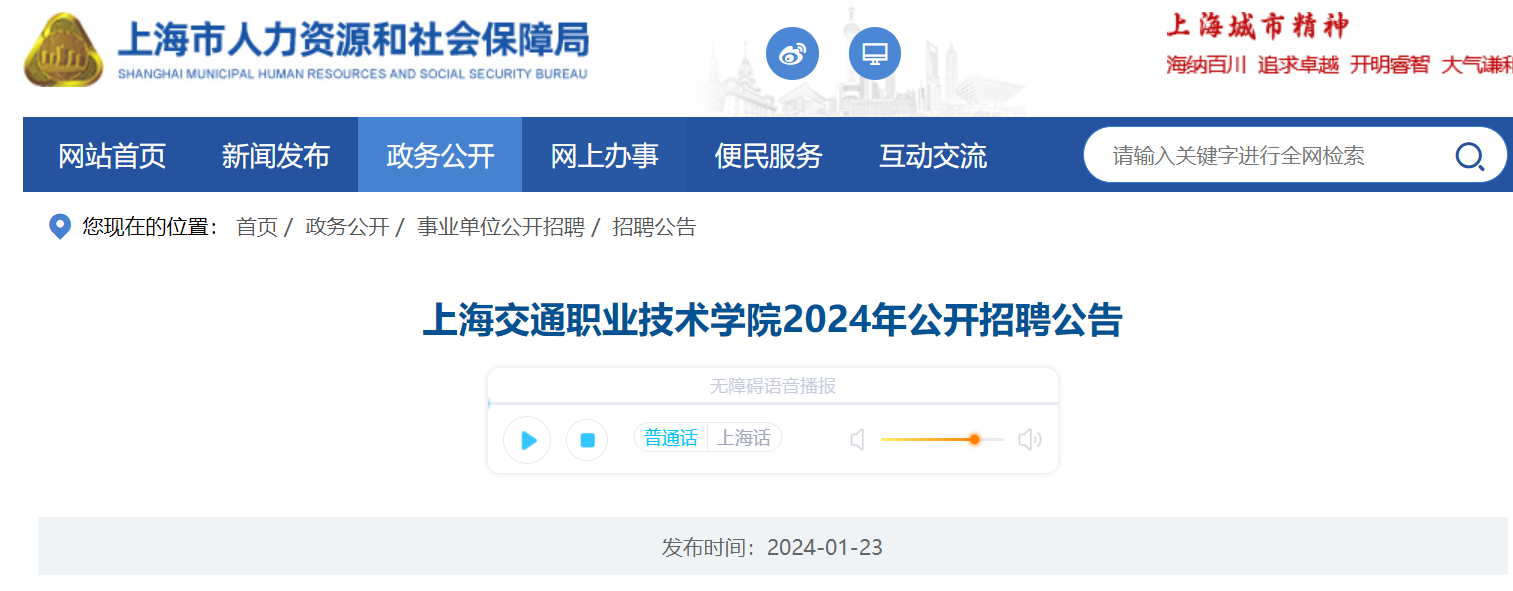Click the audio progress bar
The image size is (1513, 591).
point(773,403)
